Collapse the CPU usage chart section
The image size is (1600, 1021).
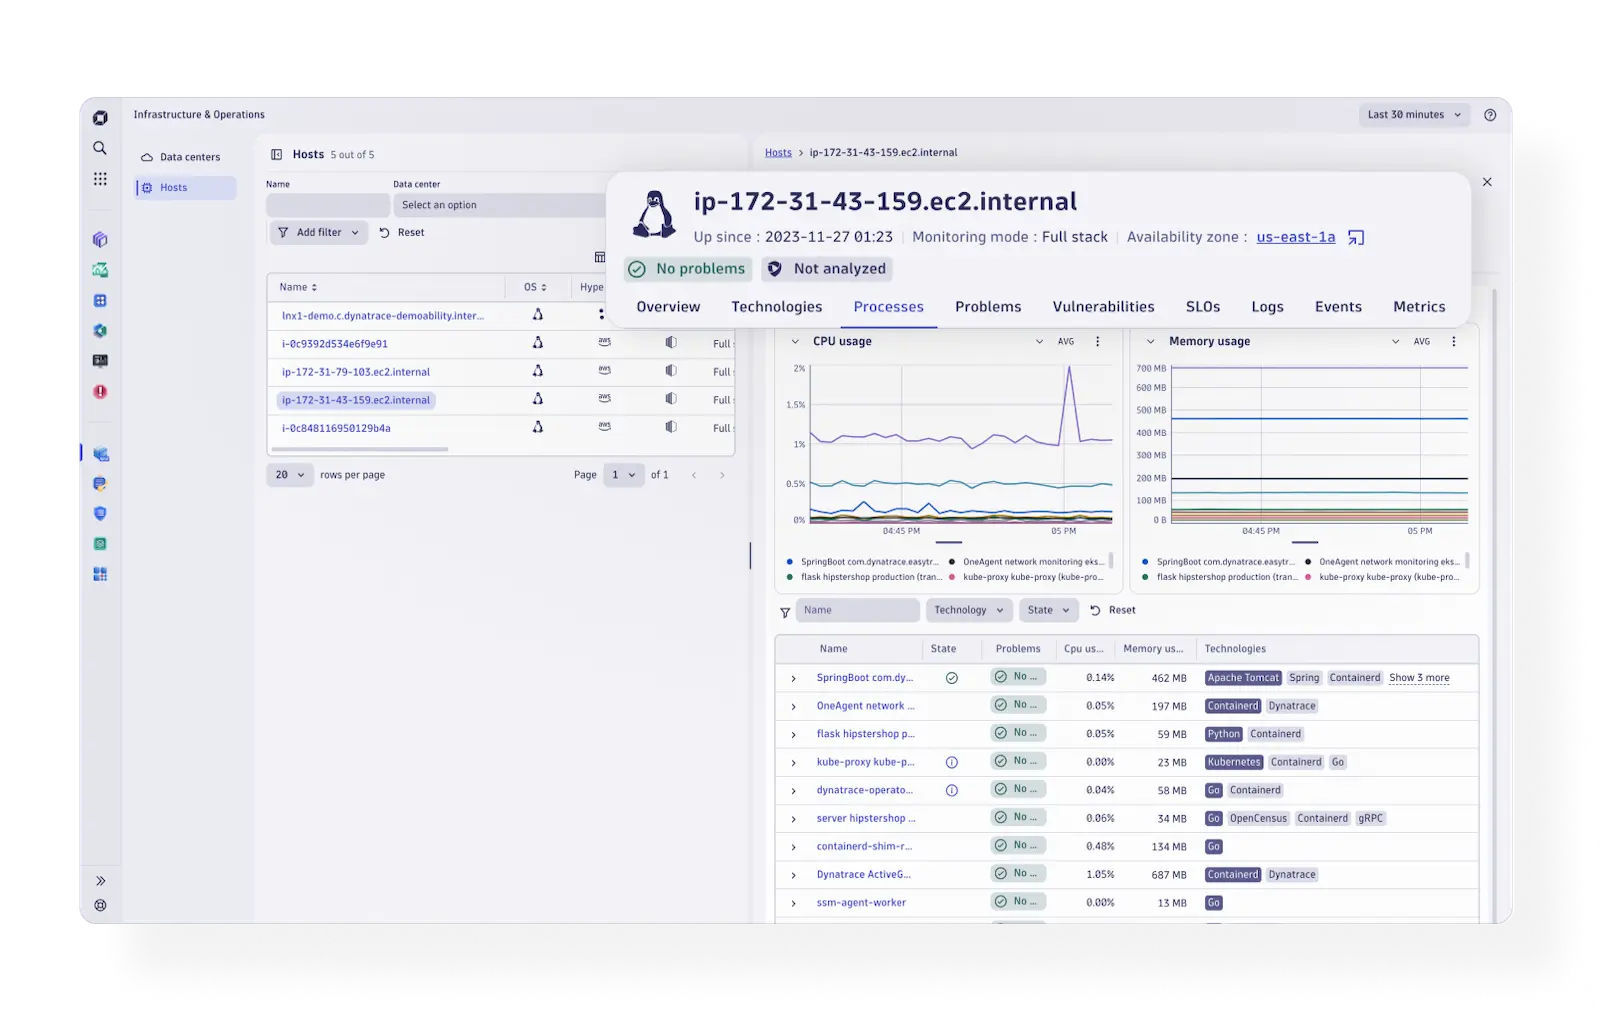tap(796, 342)
